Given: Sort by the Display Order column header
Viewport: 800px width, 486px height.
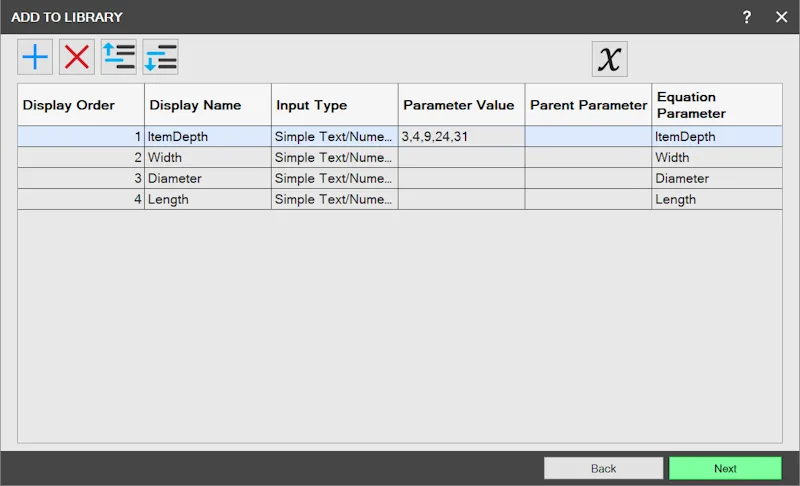Looking at the screenshot, I should (81, 105).
